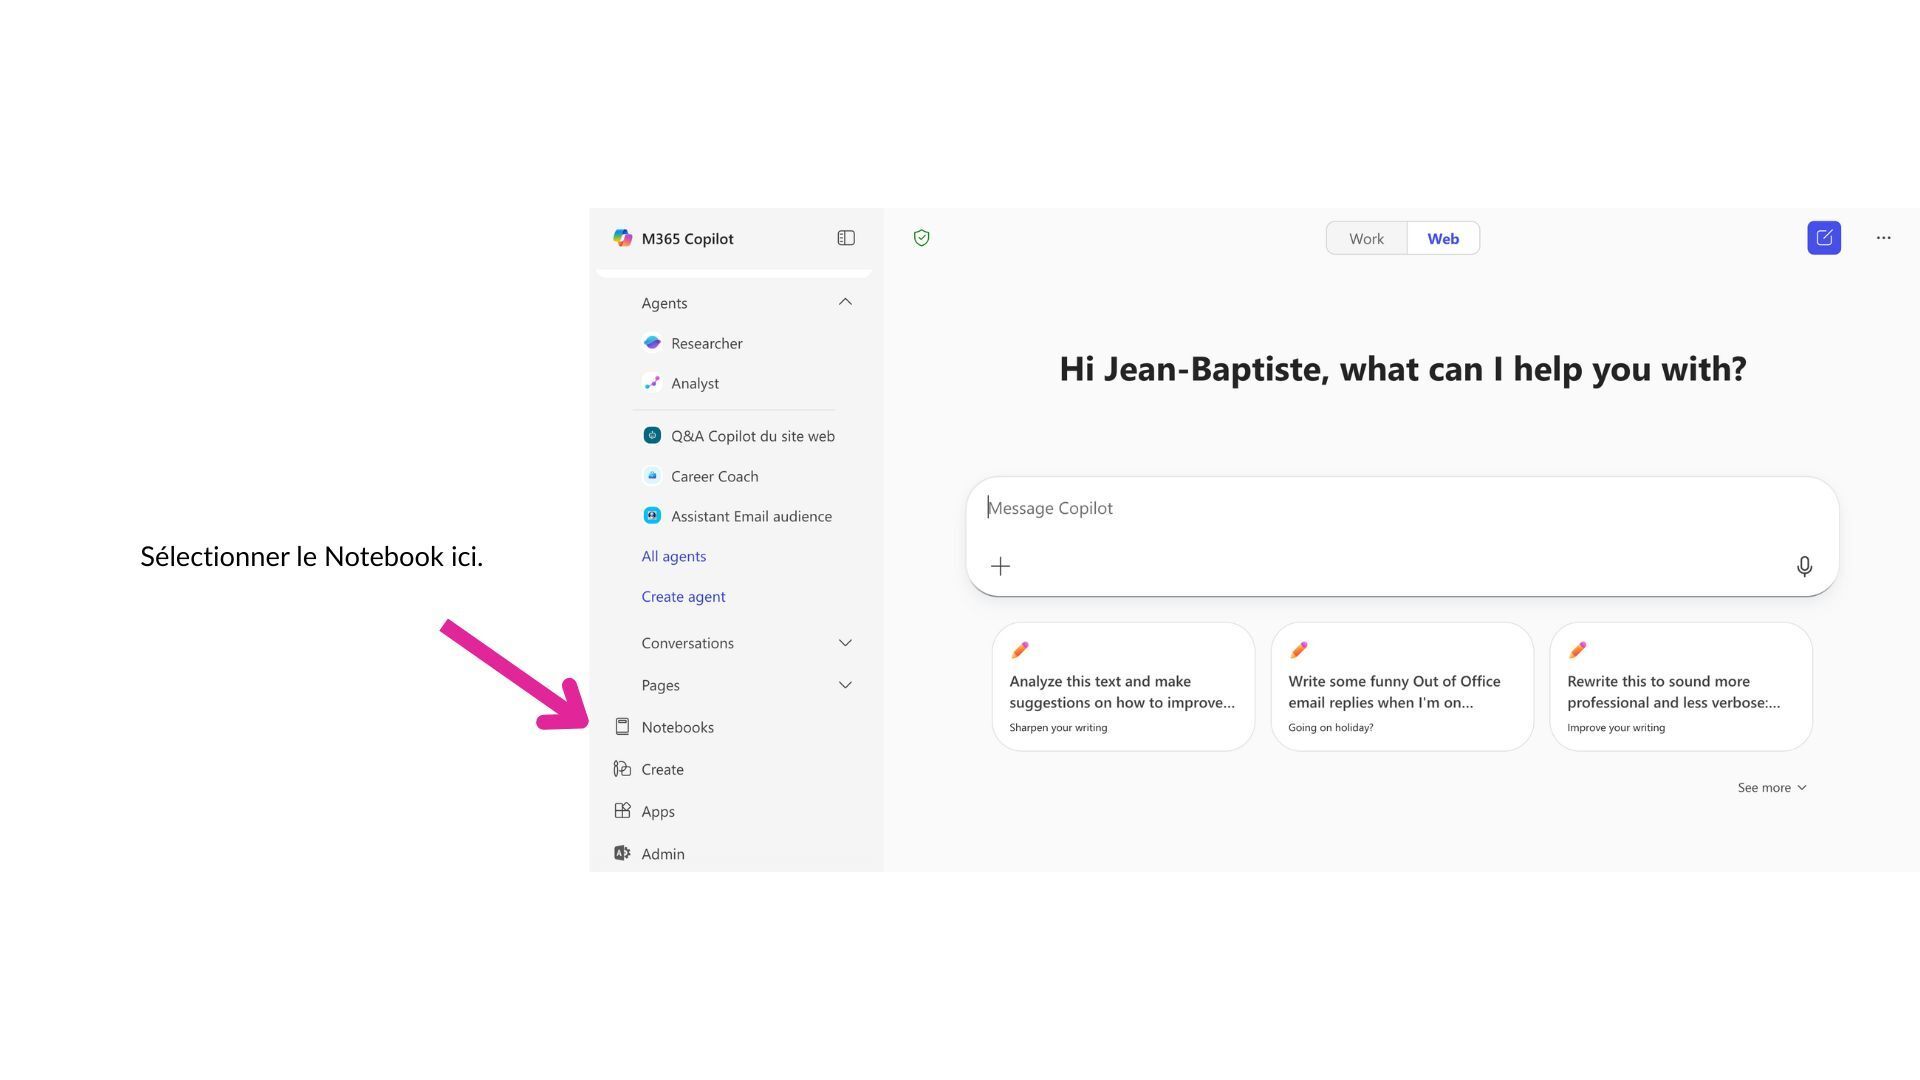Click the Agents section header label

coord(664,303)
